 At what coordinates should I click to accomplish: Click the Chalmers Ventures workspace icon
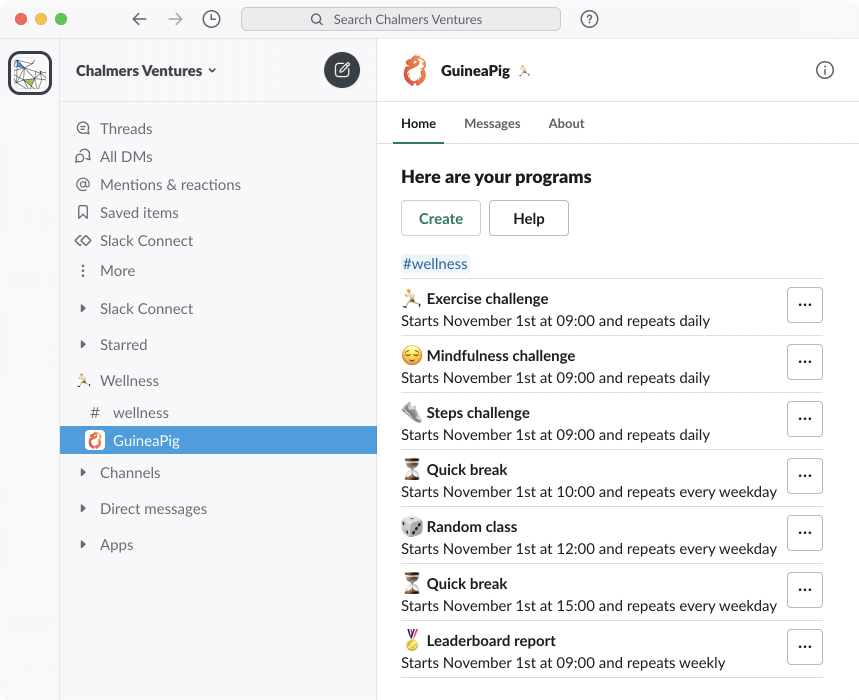pyautogui.click(x=30, y=72)
